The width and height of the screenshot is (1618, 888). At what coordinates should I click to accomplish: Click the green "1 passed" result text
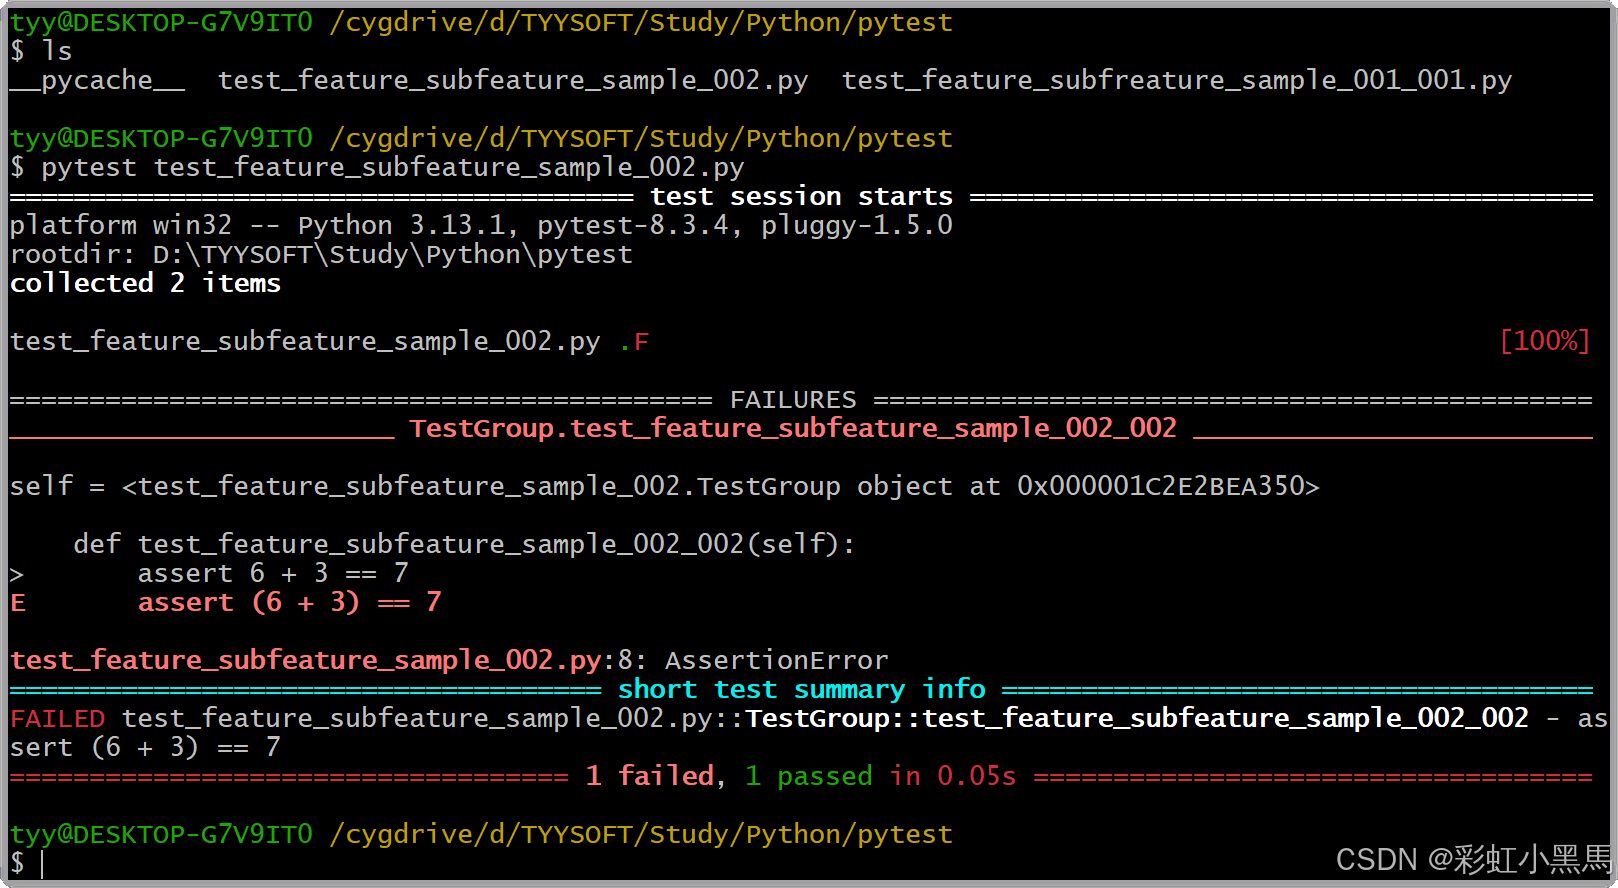point(809,776)
